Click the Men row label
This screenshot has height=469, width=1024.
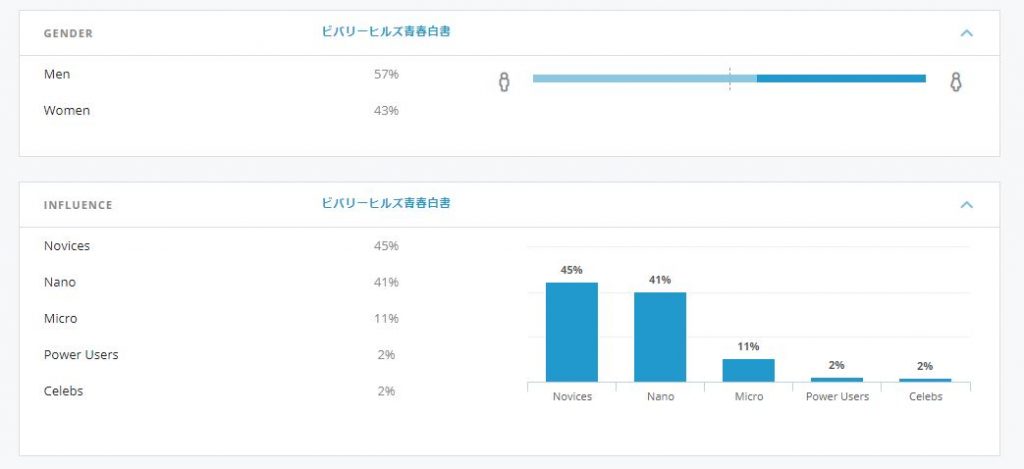click(57, 74)
